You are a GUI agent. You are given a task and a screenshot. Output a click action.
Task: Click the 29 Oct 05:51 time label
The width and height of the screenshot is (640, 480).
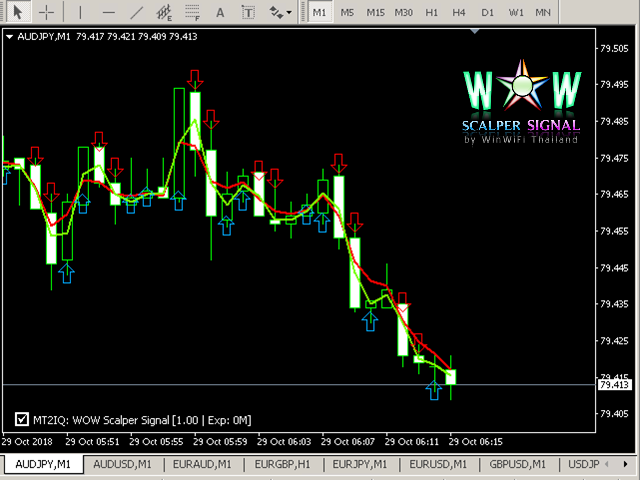92,442
